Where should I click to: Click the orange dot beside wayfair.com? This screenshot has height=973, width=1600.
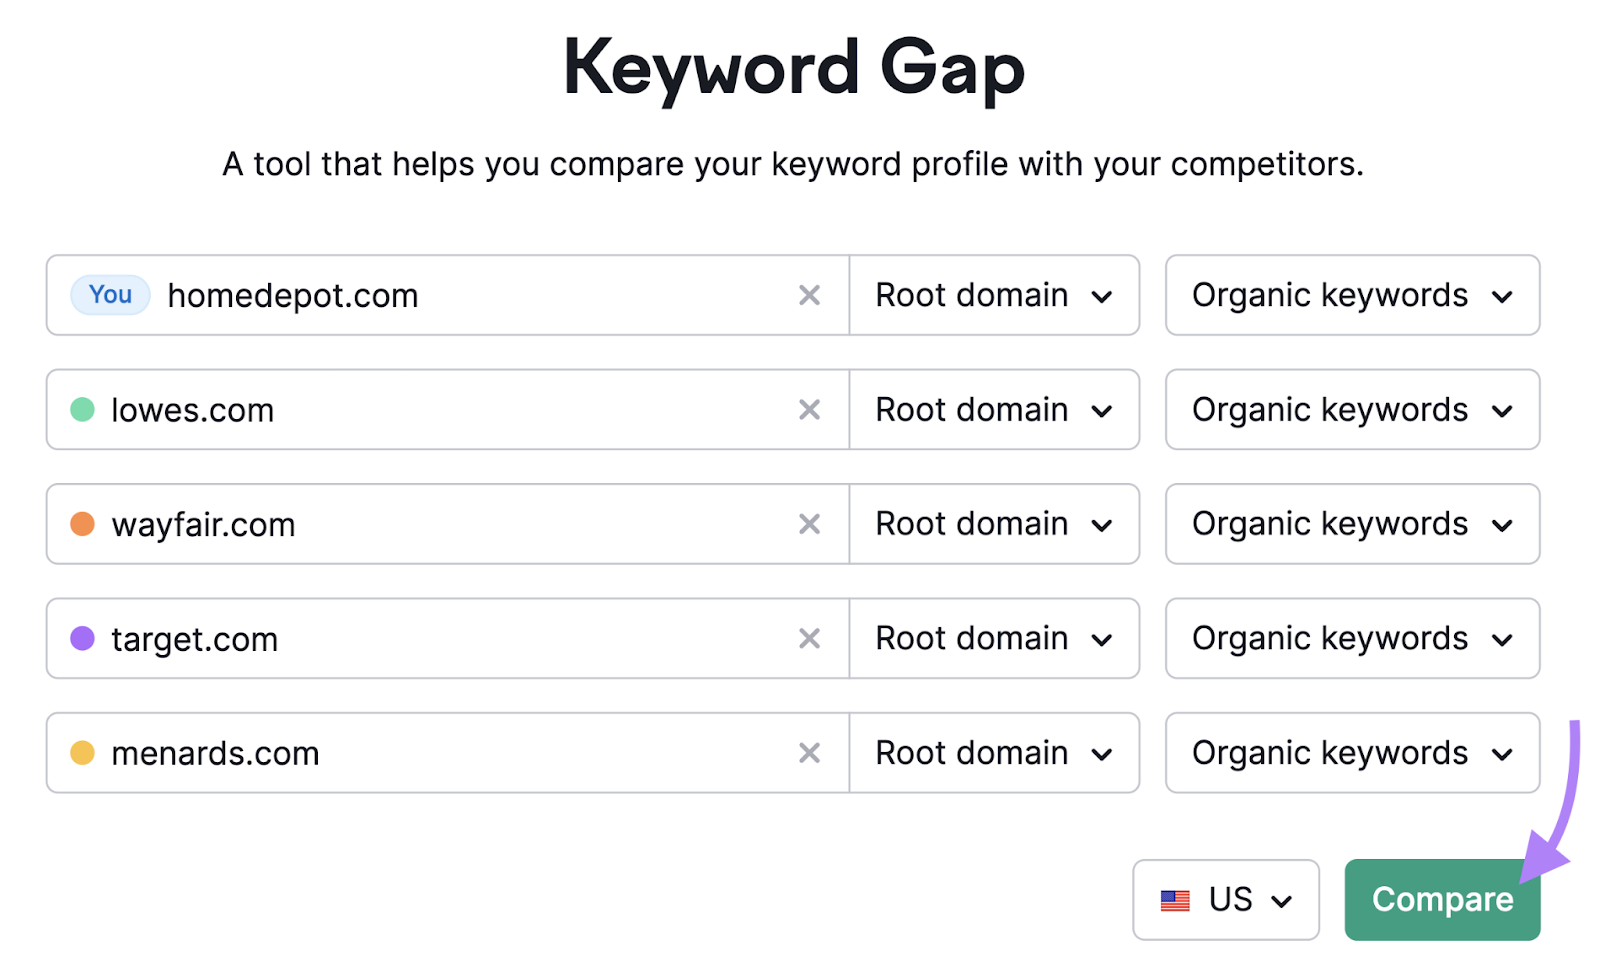coord(83,524)
